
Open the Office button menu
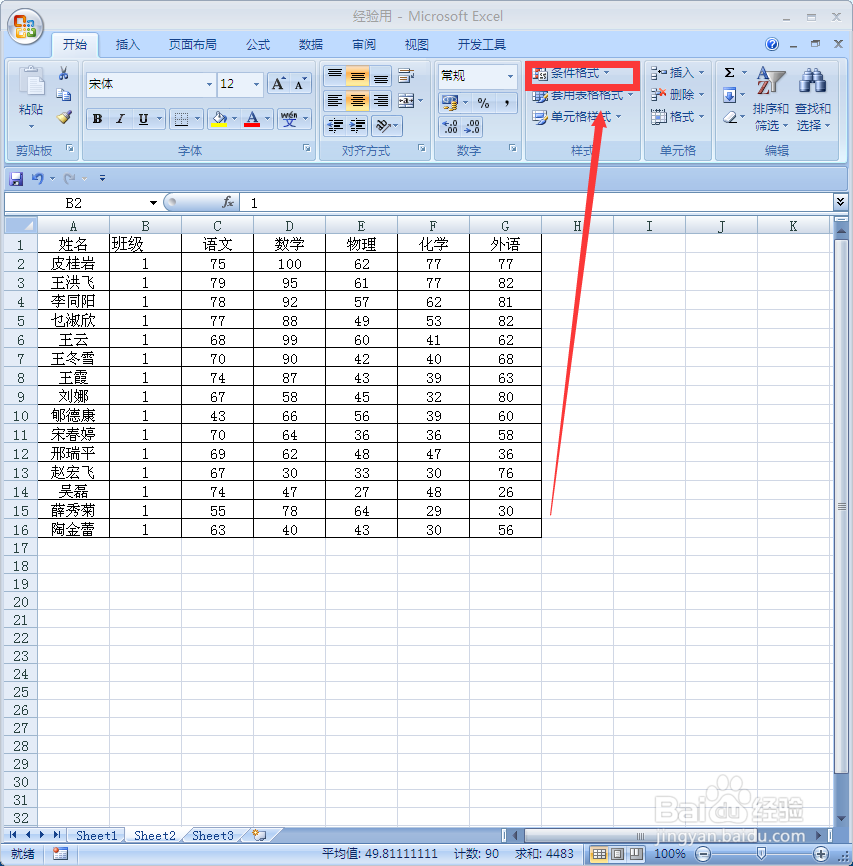pos(25,27)
